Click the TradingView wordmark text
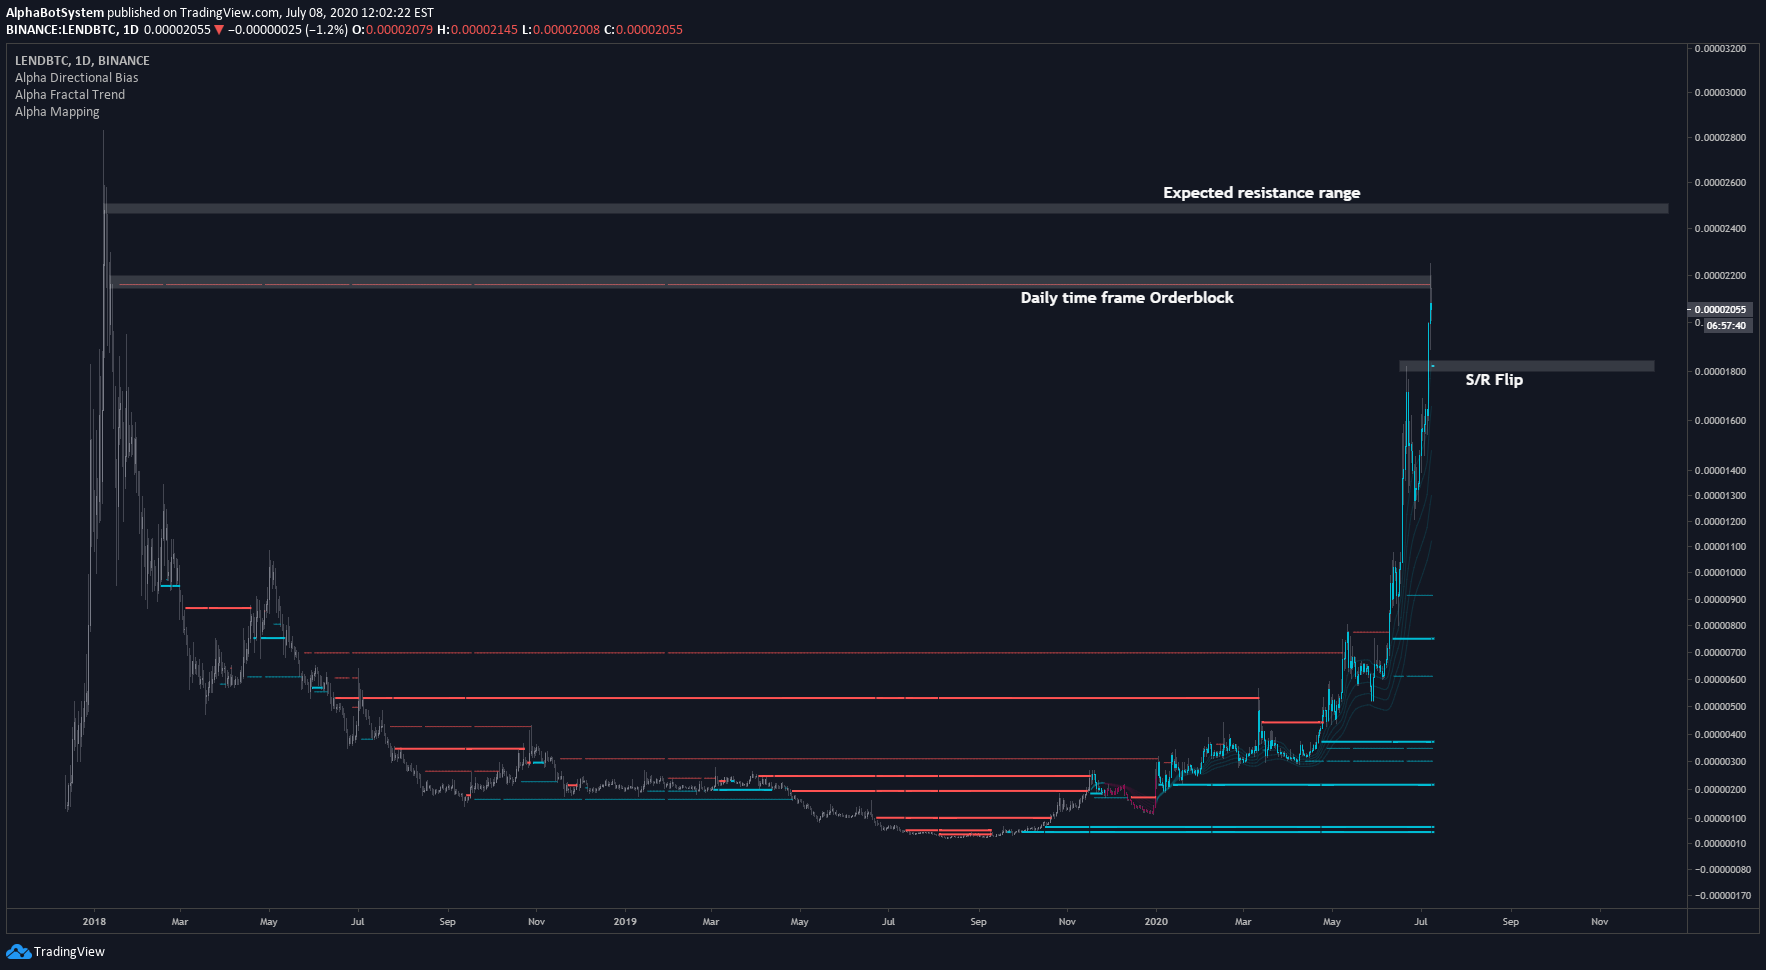1766x970 pixels. click(x=69, y=952)
